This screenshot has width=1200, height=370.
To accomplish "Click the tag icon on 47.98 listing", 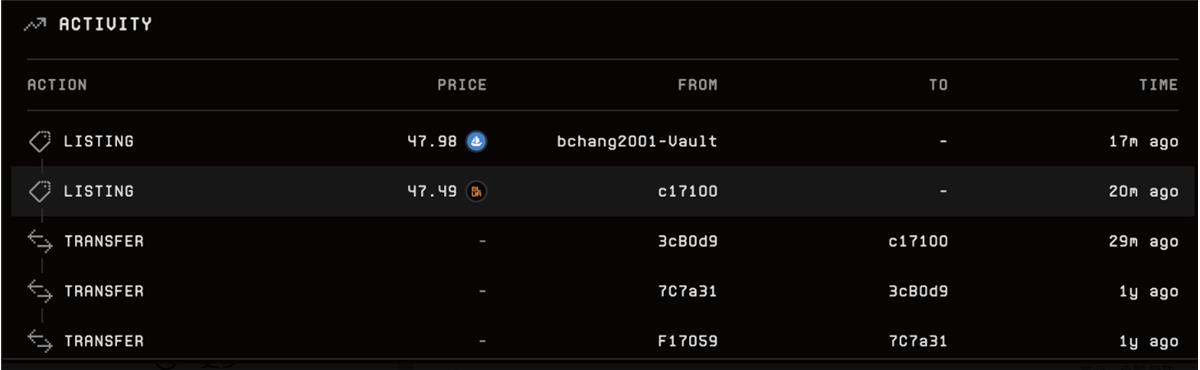I will (x=39, y=142).
